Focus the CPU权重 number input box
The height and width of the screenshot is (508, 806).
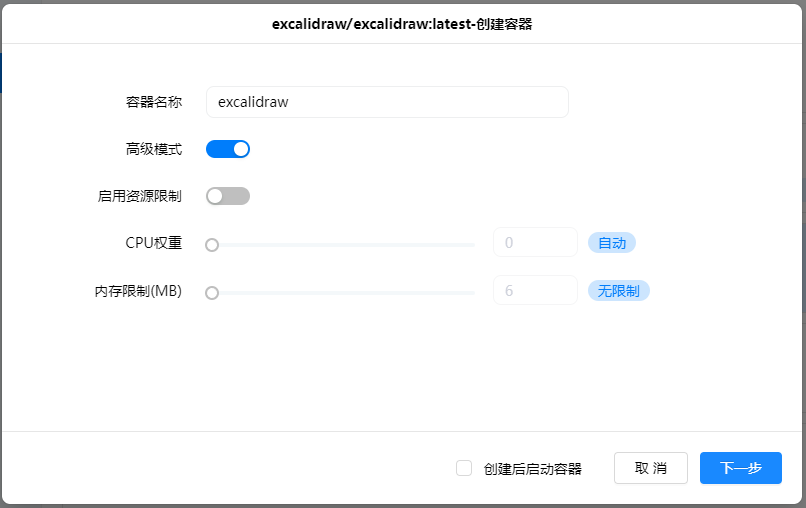[535, 243]
